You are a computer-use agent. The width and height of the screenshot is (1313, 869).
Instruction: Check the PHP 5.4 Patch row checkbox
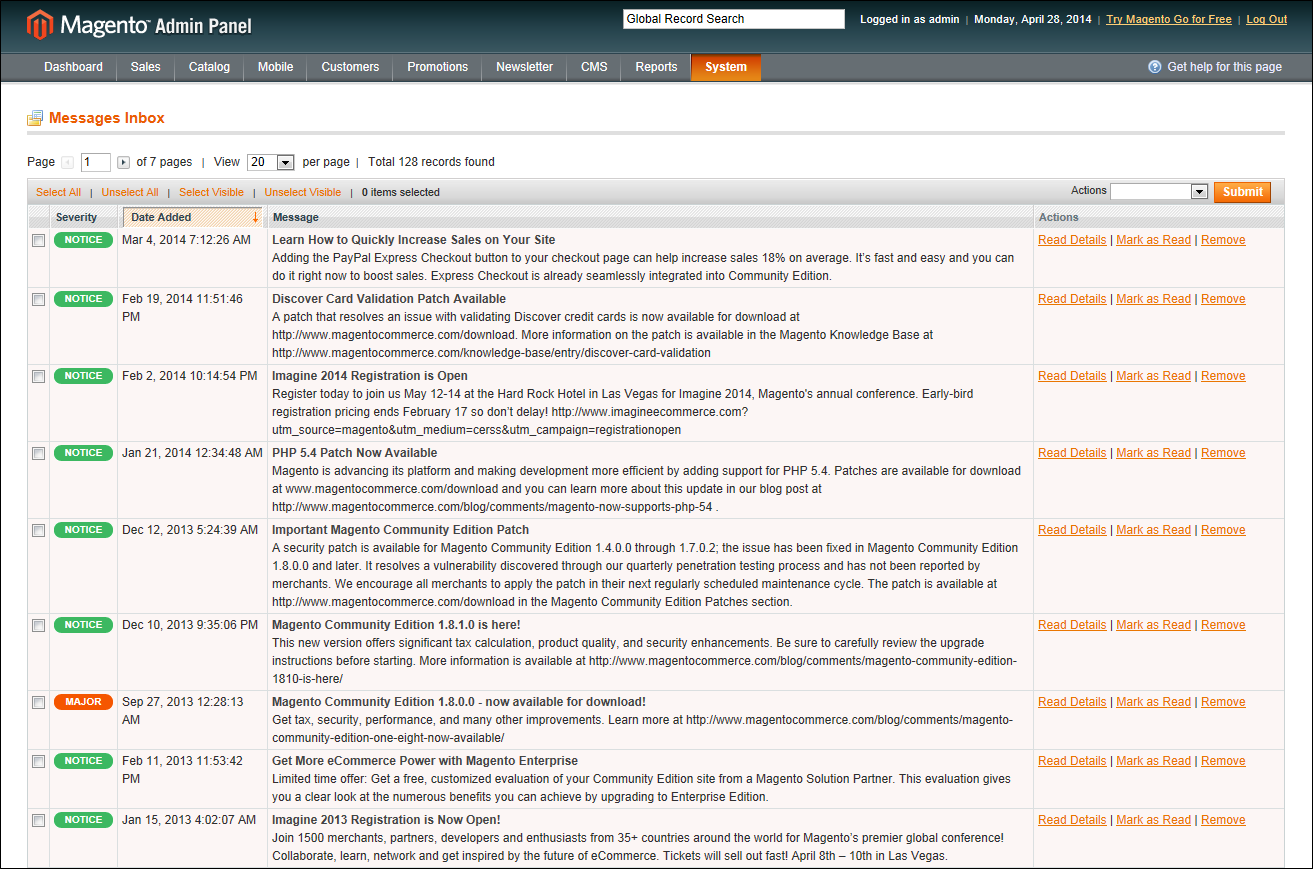click(38, 454)
